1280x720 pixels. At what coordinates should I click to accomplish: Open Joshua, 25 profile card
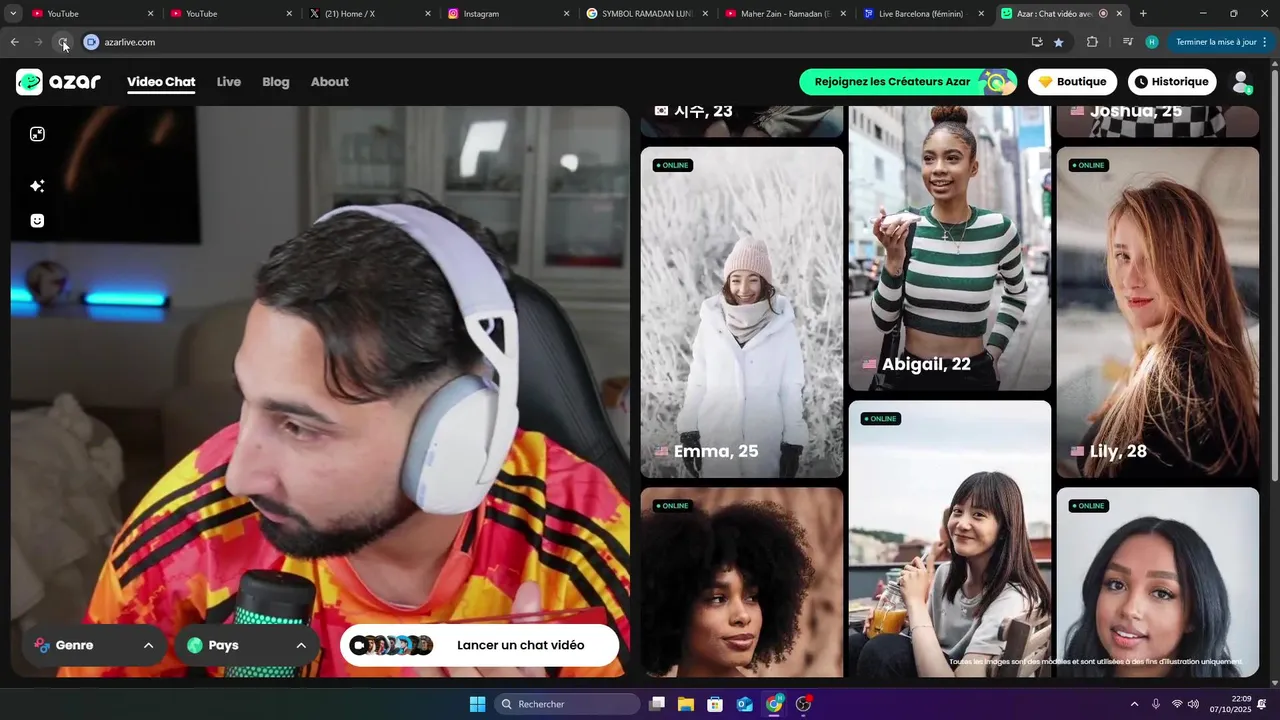click(x=1158, y=121)
